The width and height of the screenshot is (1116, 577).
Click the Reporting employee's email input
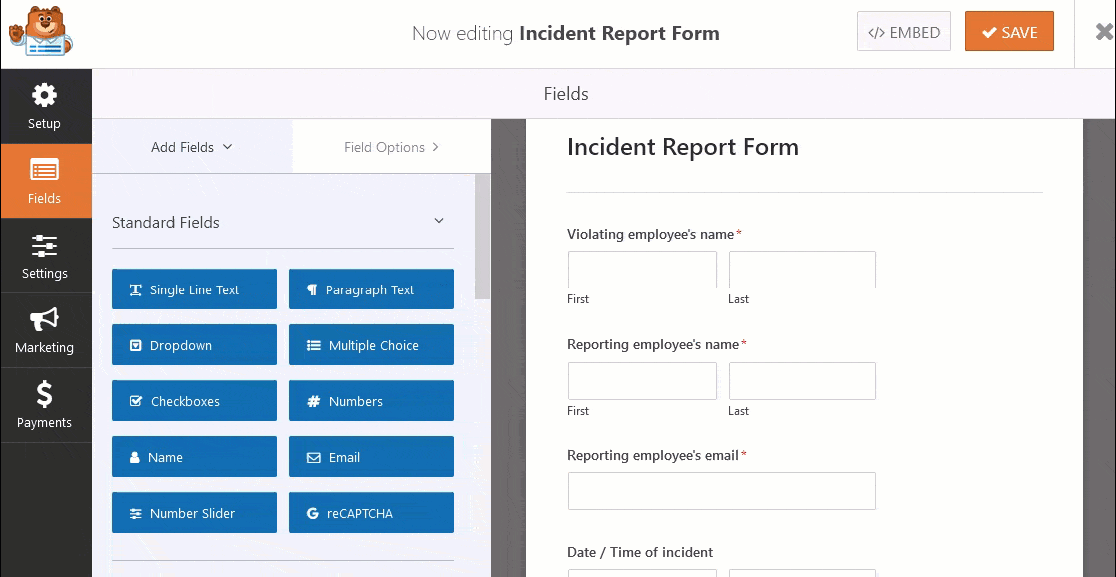(721, 491)
